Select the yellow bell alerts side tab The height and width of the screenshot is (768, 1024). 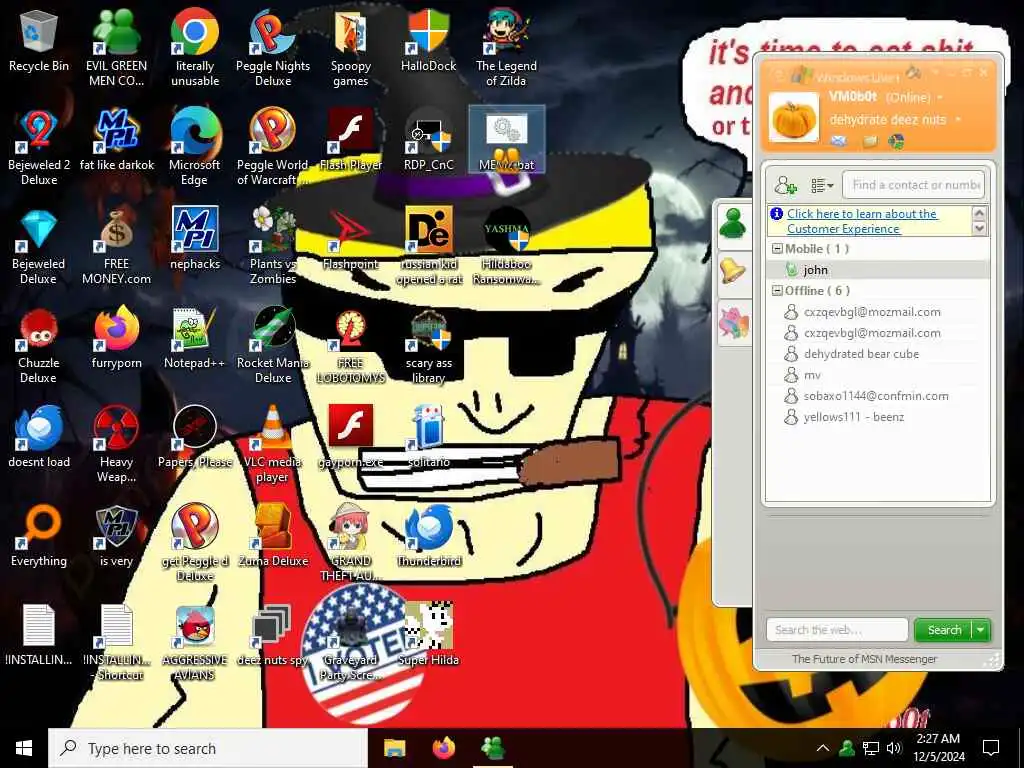pos(733,272)
